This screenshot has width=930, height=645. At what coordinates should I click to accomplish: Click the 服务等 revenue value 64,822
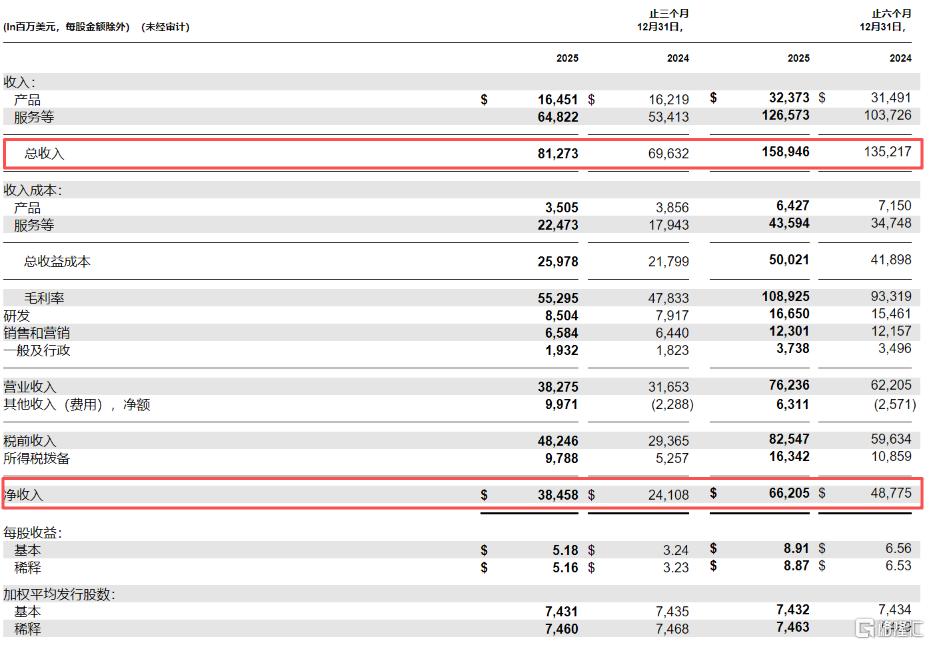coord(558,117)
